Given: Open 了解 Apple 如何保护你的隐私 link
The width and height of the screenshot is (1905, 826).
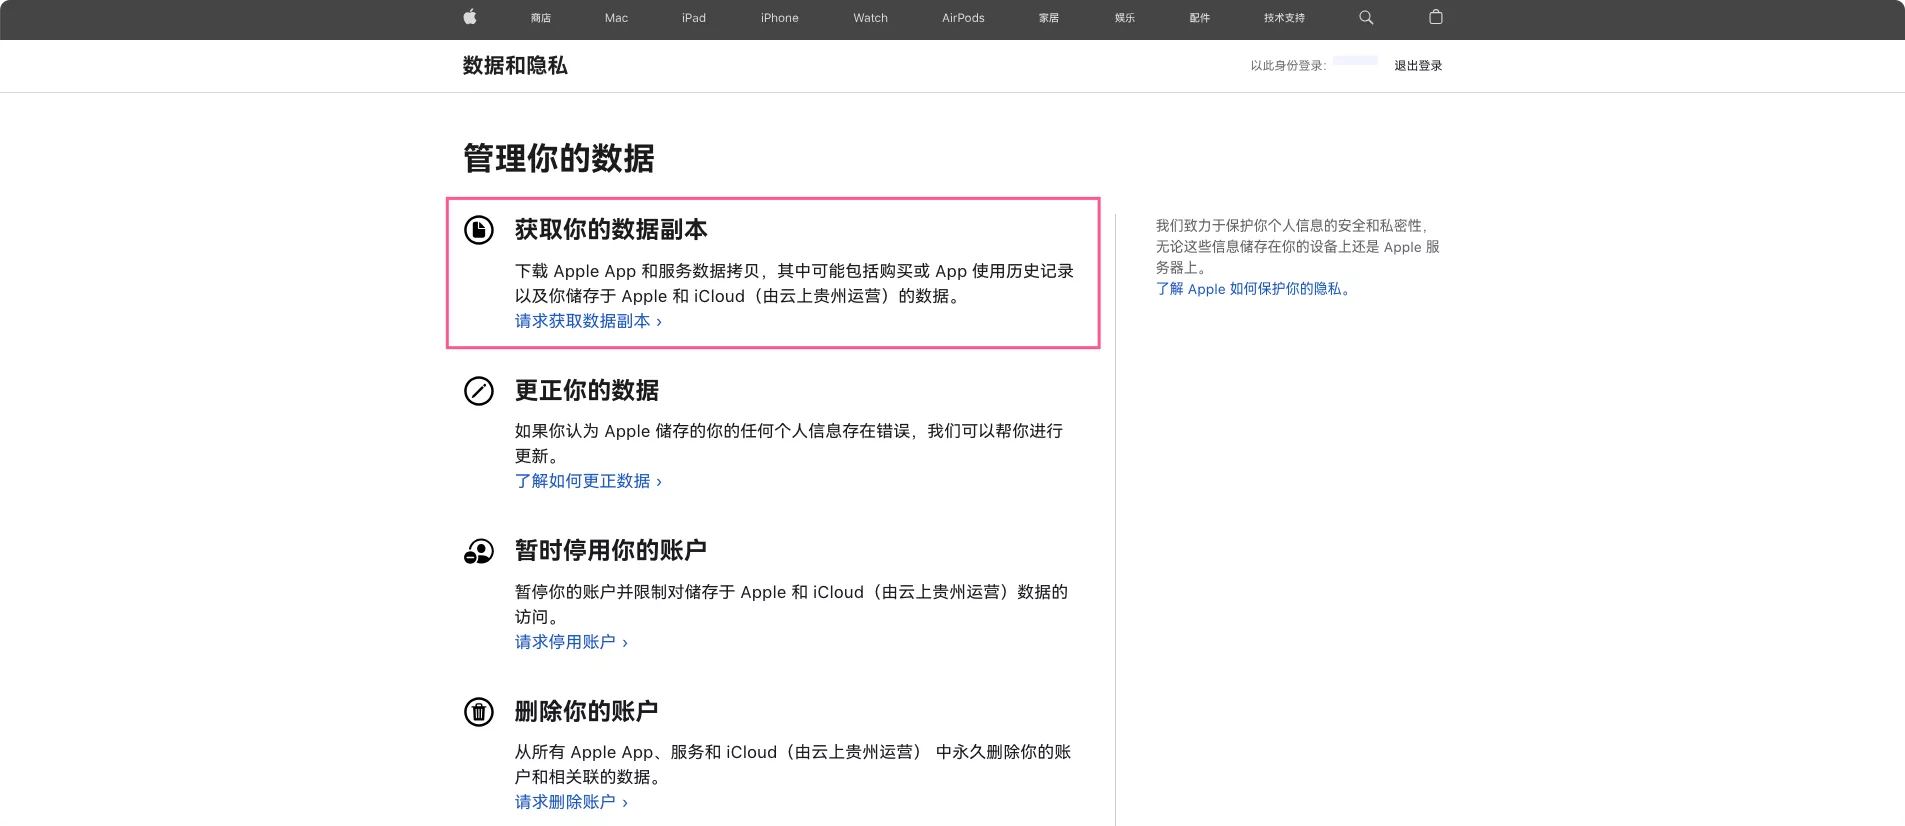Looking at the screenshot, I should tap(1254, 289).
